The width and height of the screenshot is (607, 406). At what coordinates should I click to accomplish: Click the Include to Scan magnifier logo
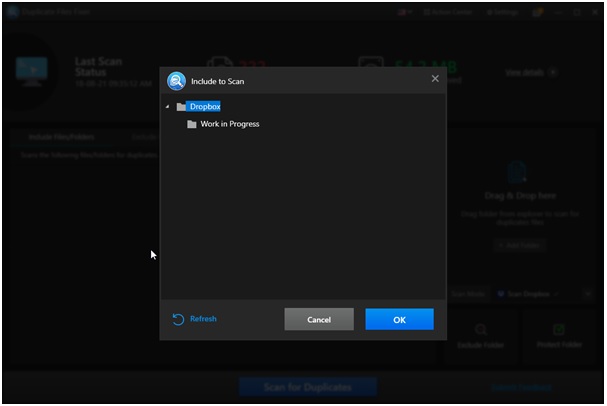(177, 81)
